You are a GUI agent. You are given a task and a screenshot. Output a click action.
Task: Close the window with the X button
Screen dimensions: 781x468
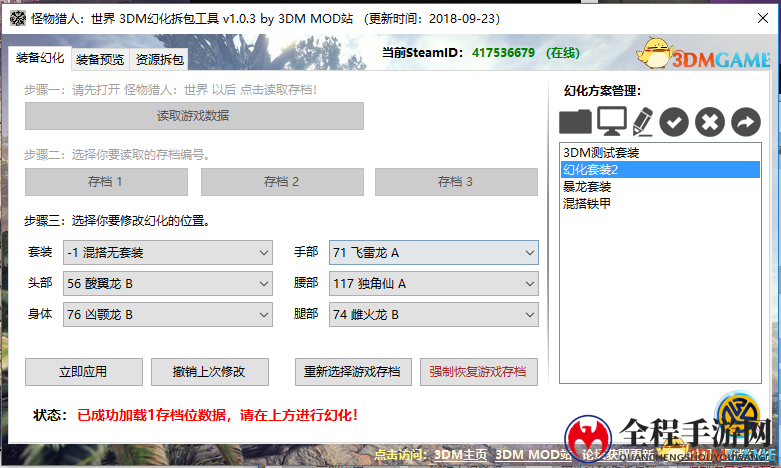763,18
